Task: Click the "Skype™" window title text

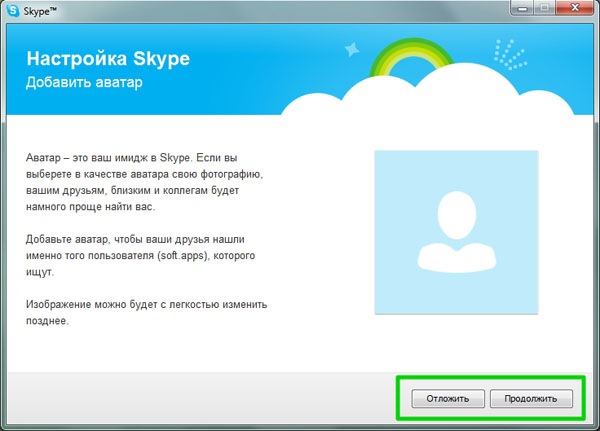Action: [x=44, y=11]
